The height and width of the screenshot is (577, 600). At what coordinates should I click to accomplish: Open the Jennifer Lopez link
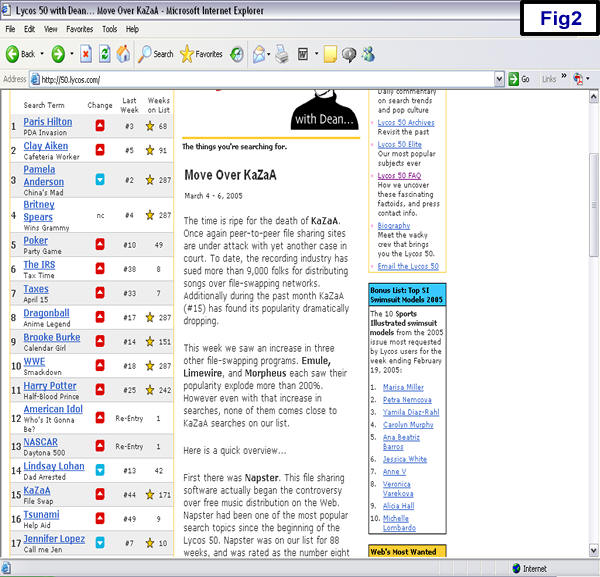(54, 539)
